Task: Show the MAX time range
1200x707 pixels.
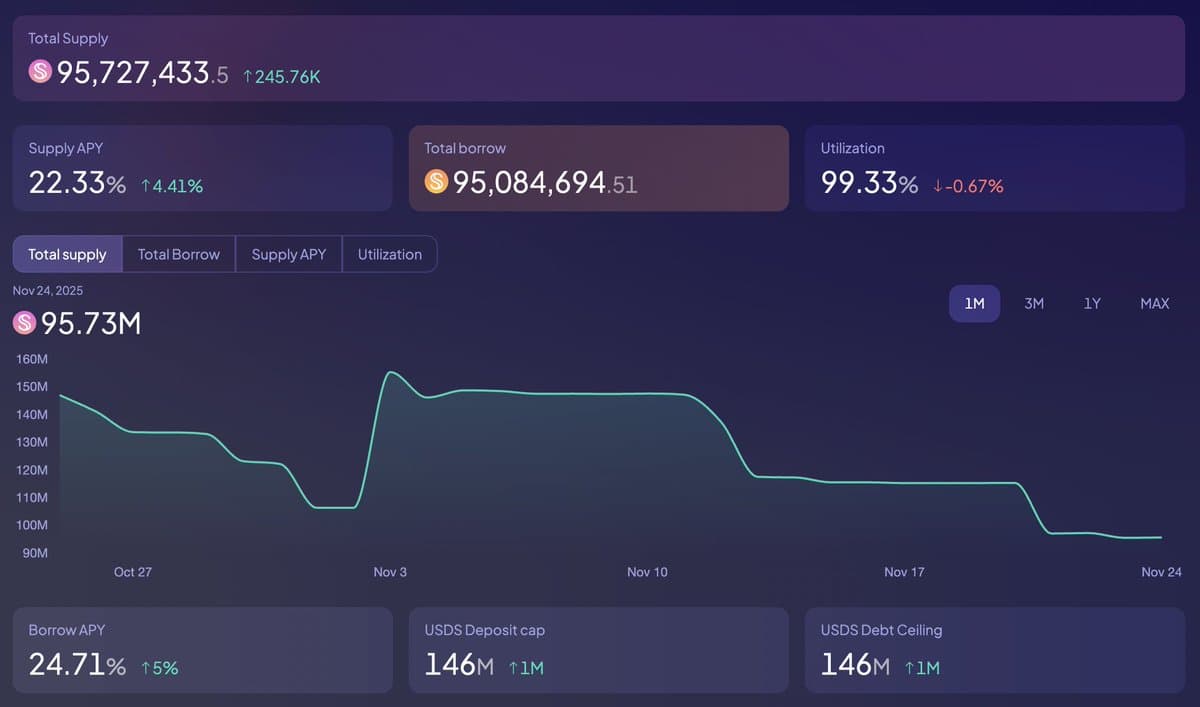Action: pos(1154,303)
